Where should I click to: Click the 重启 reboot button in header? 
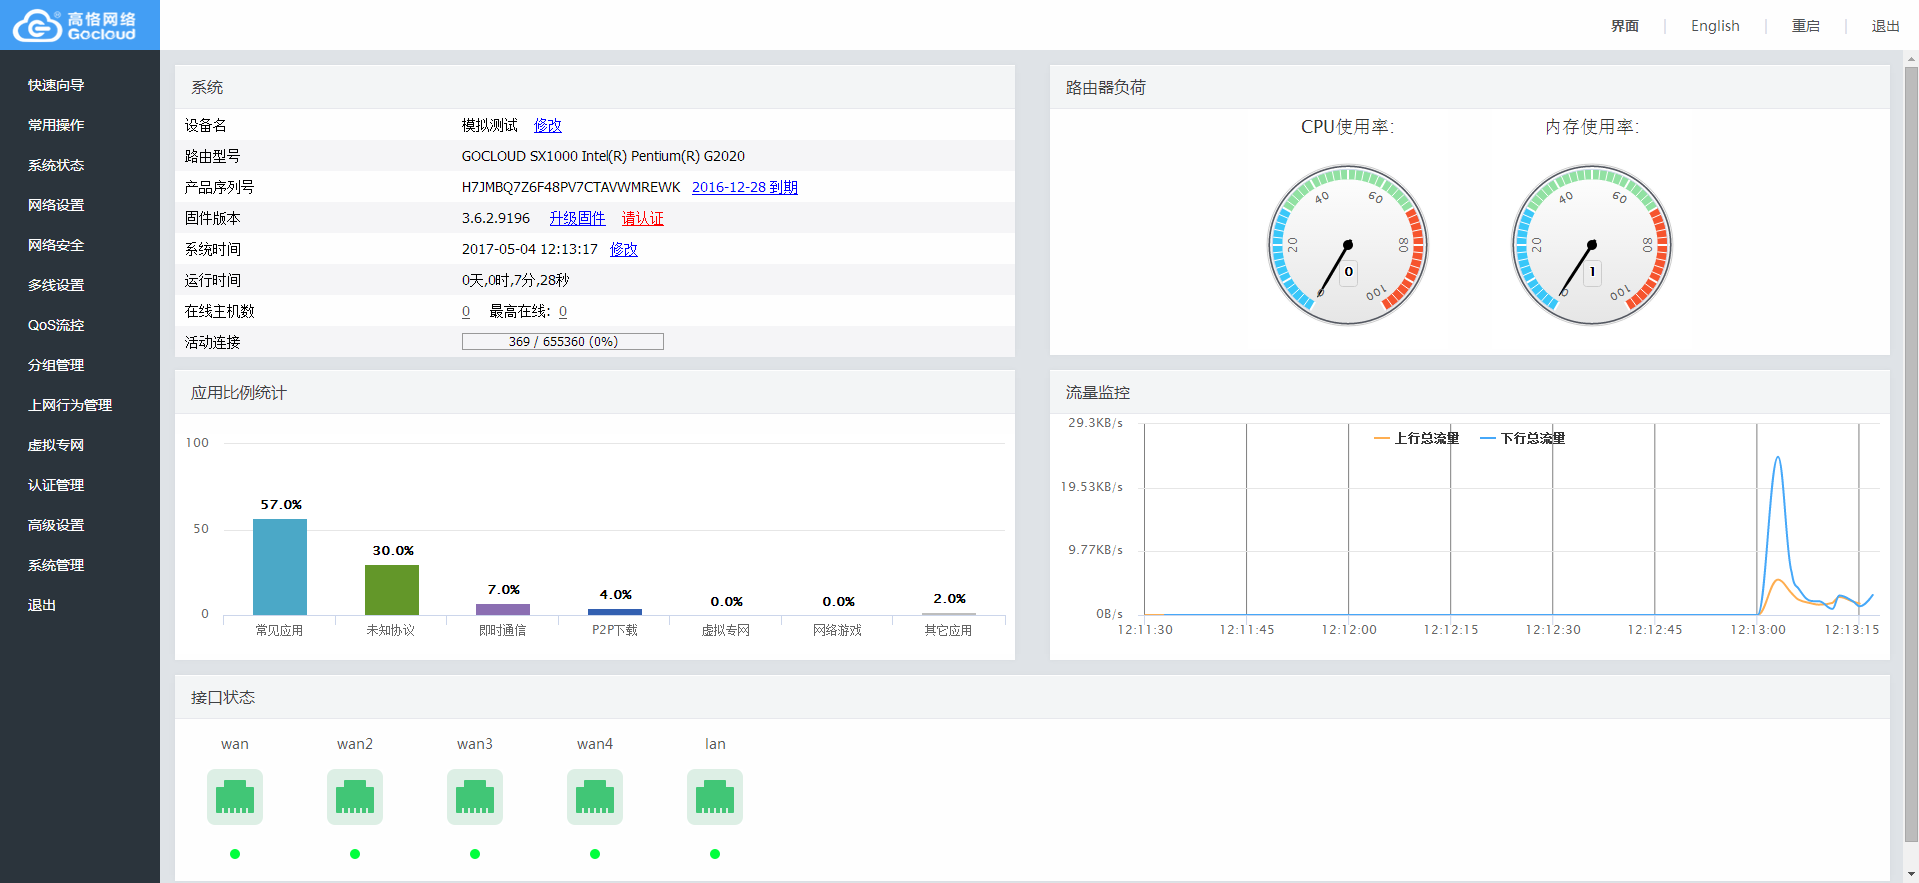(x=1805, y=26)
